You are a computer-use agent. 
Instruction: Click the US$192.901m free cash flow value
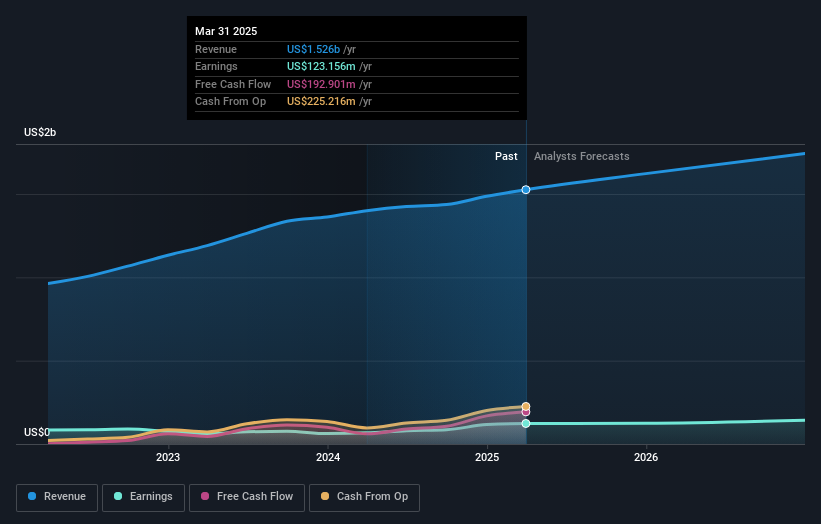[321, 84]
